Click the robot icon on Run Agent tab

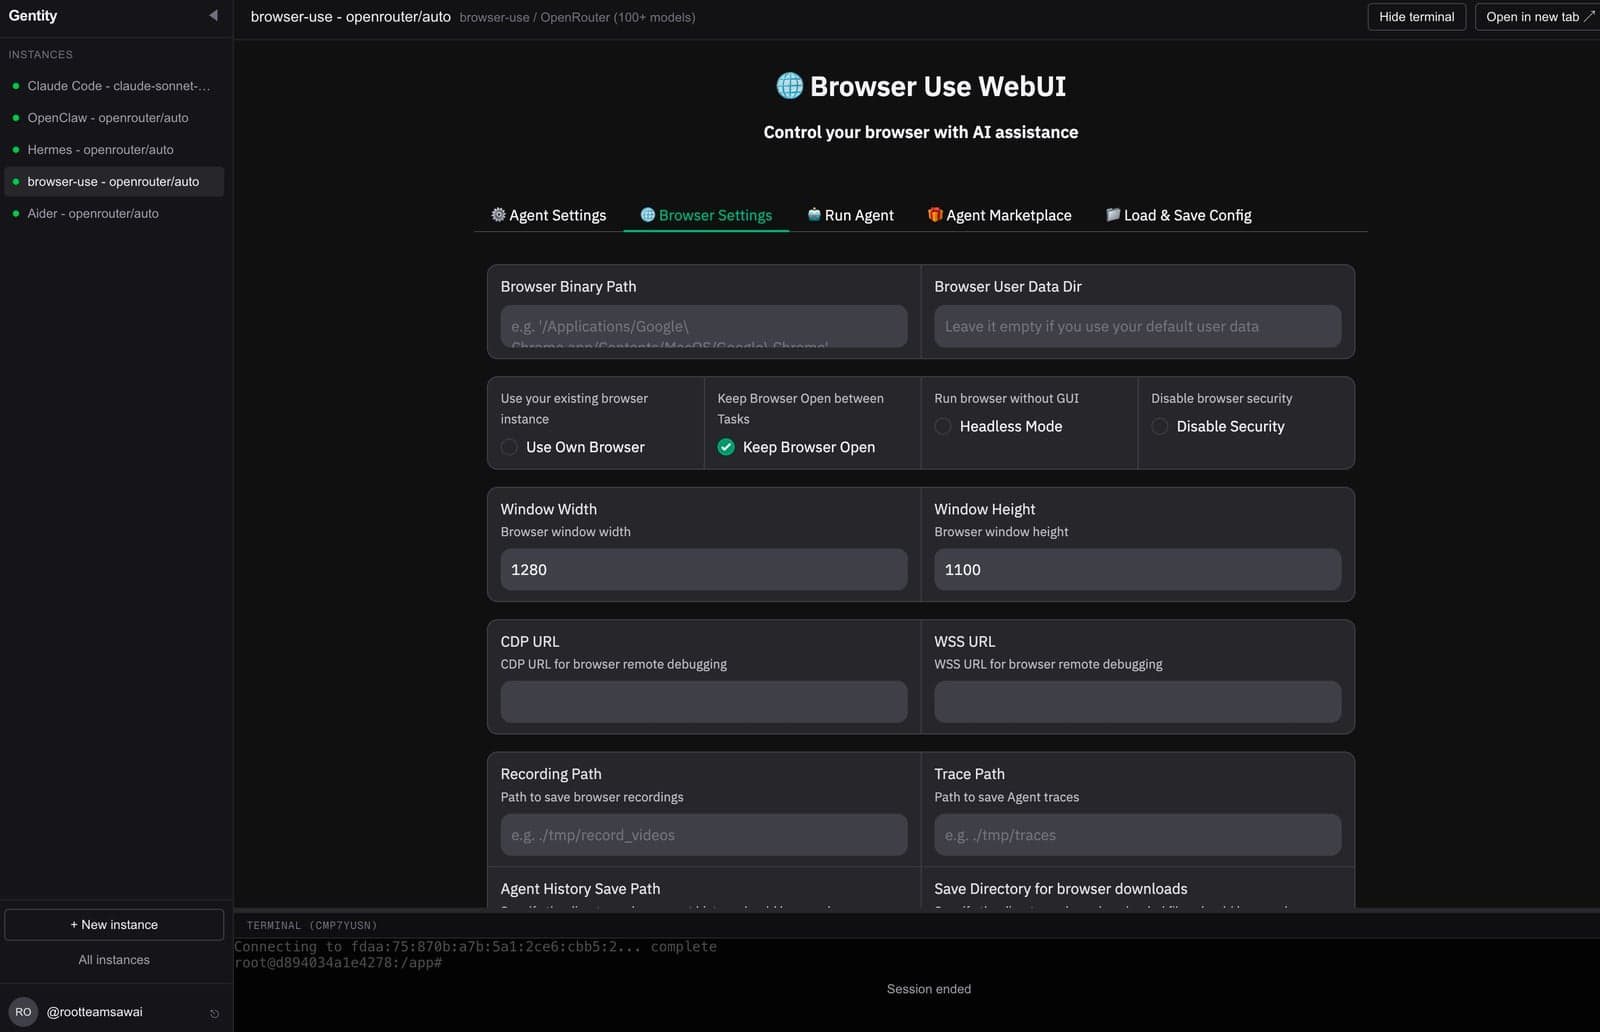814,214
